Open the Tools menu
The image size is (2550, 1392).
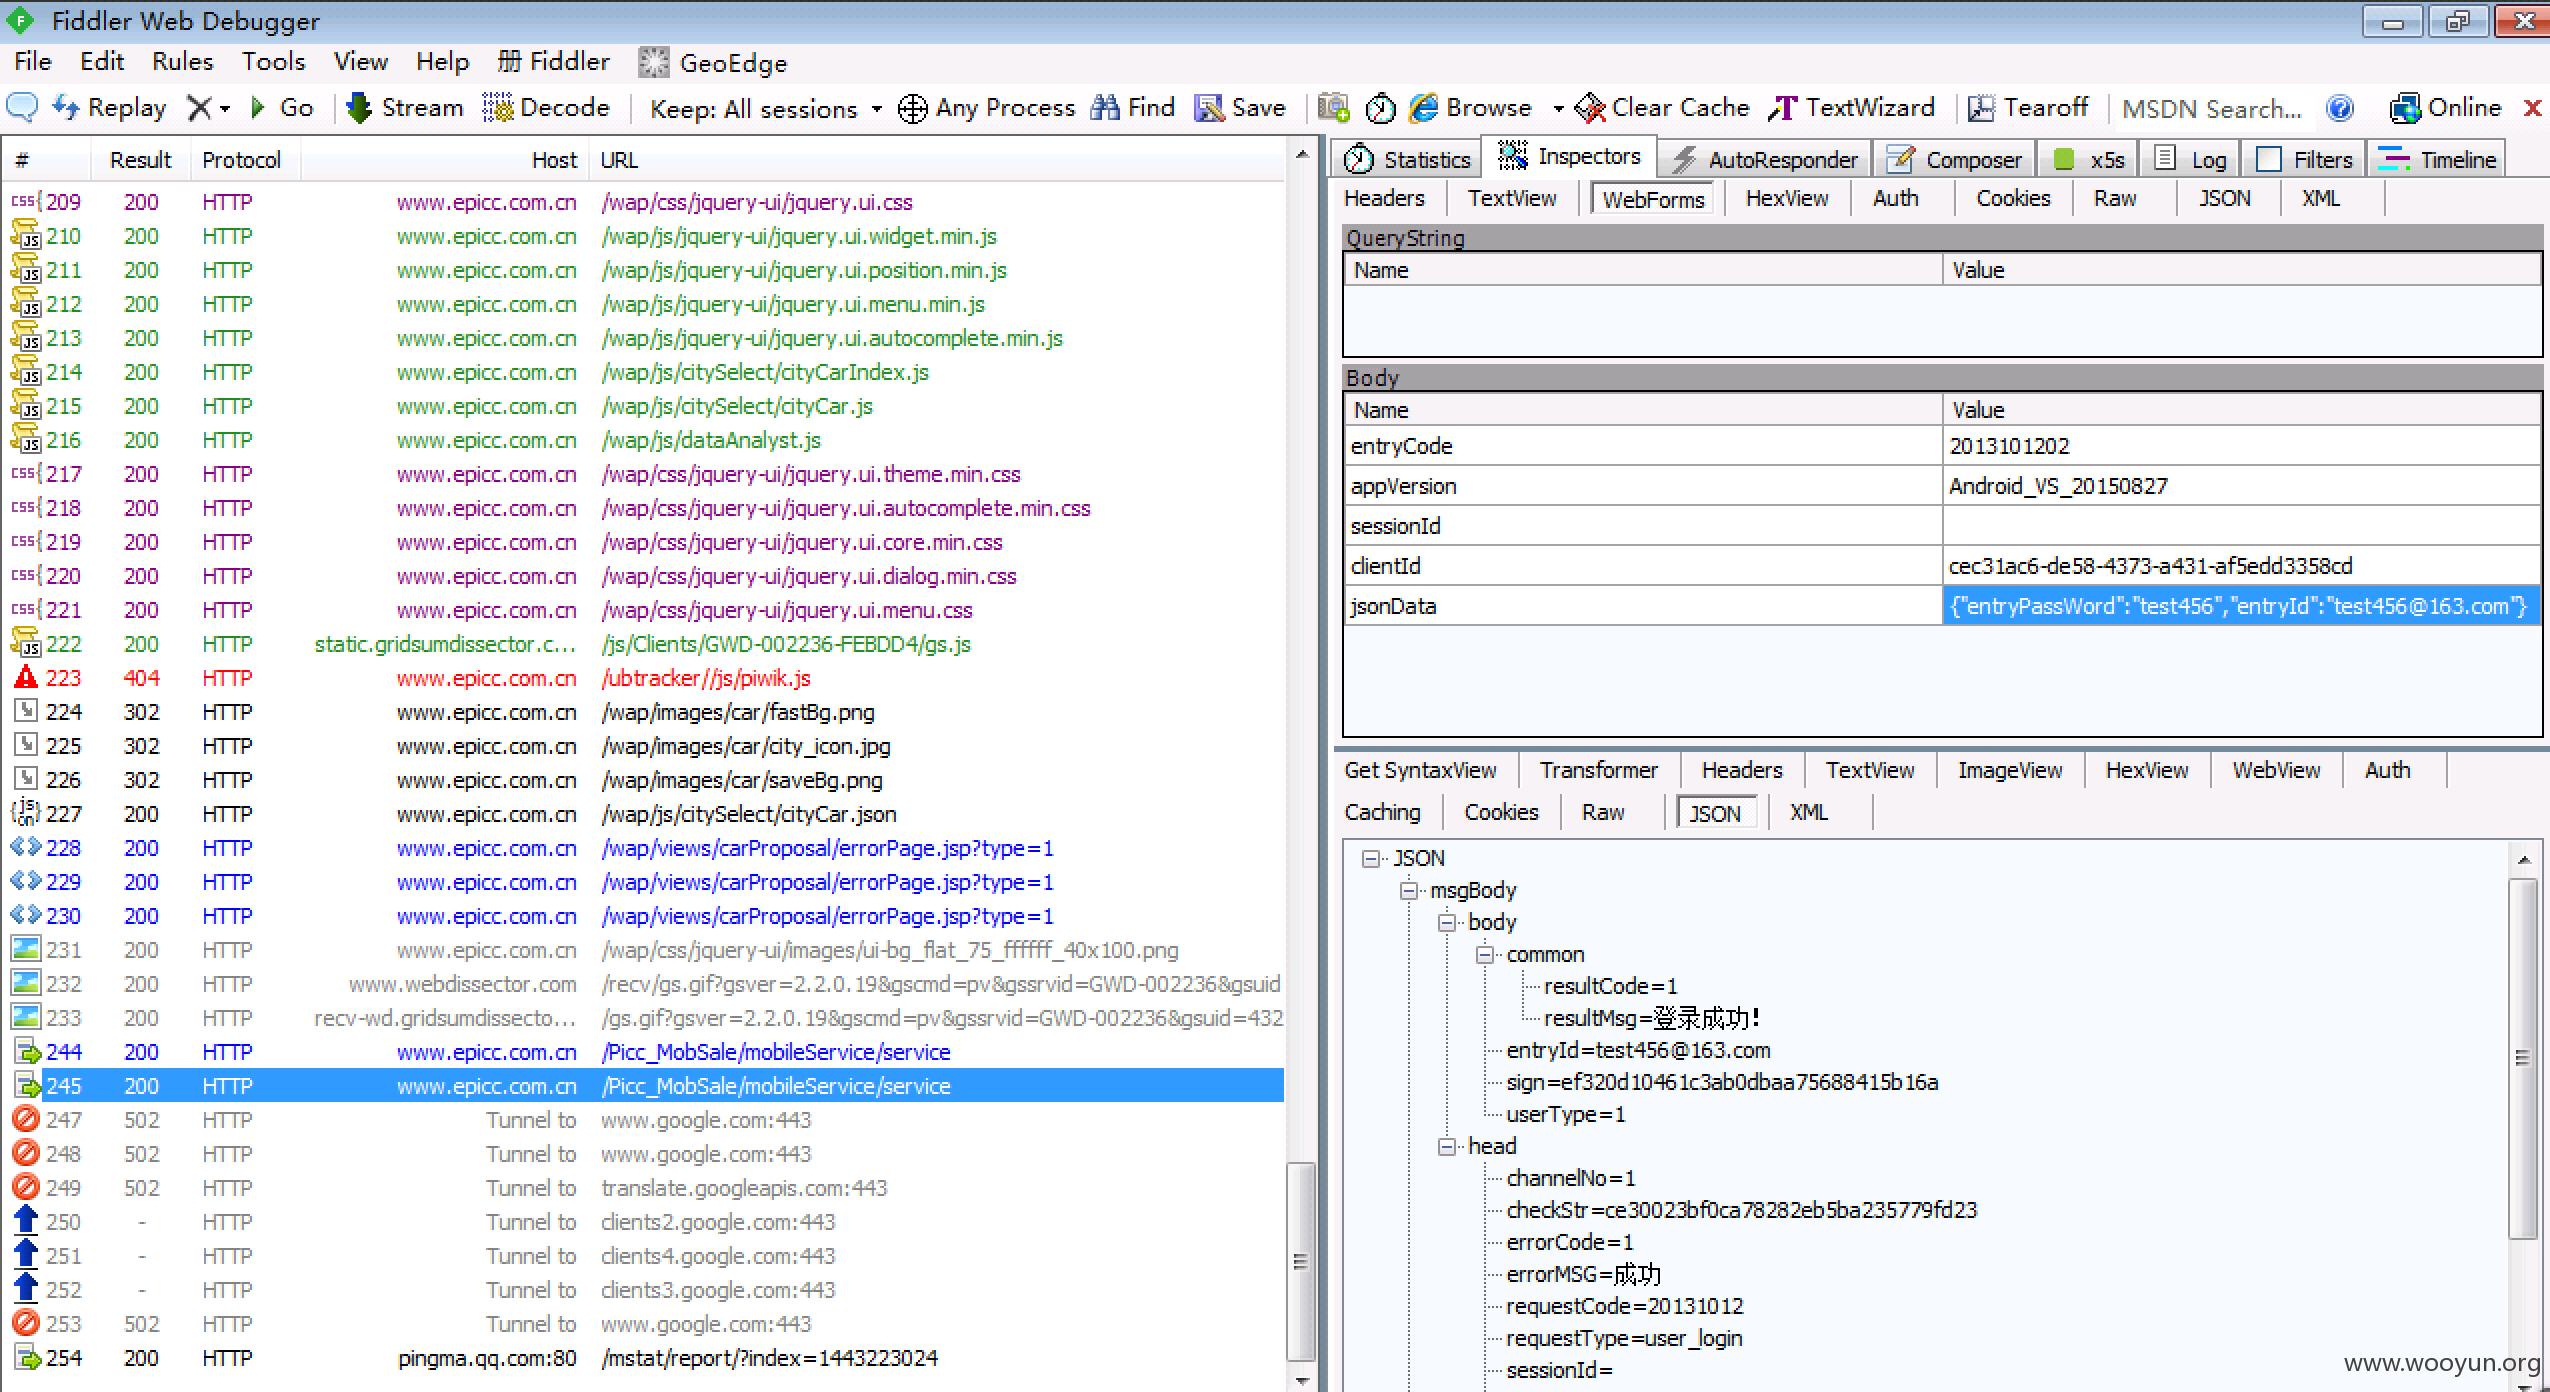tap(274, 62)
